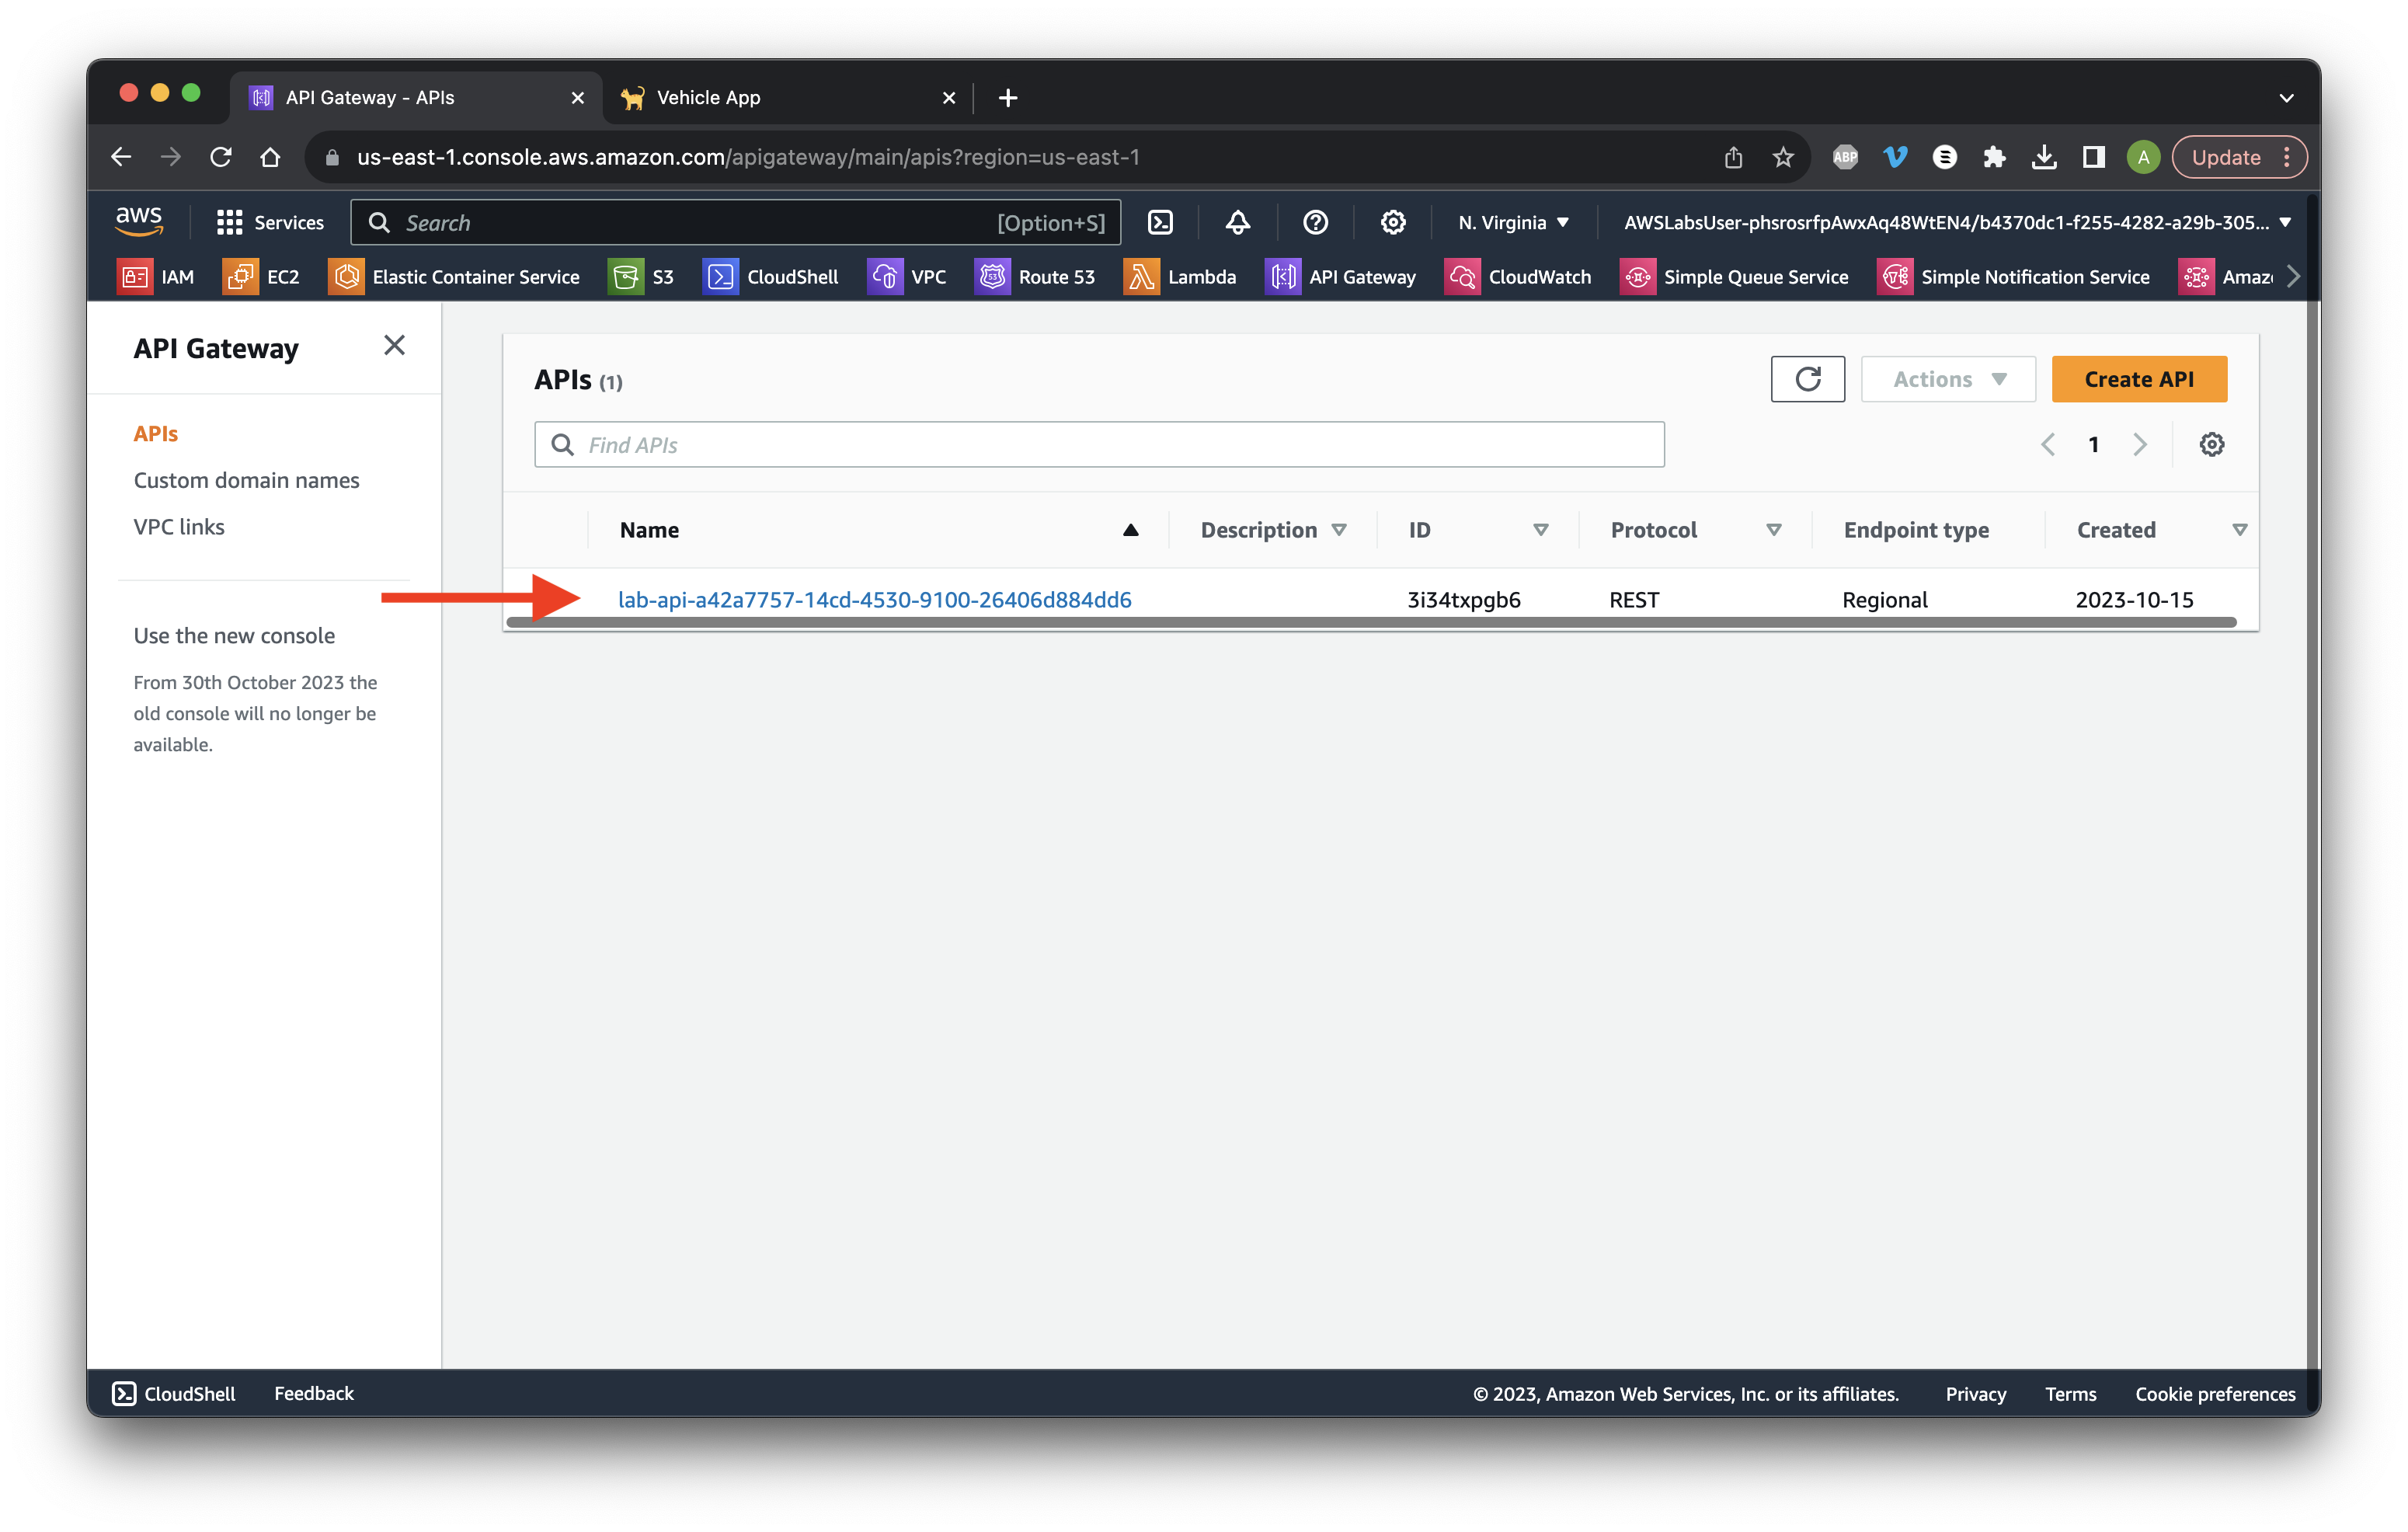Click the browser address bar URL
Viewport: 2408px width, 1532px height.
(748, 157)
